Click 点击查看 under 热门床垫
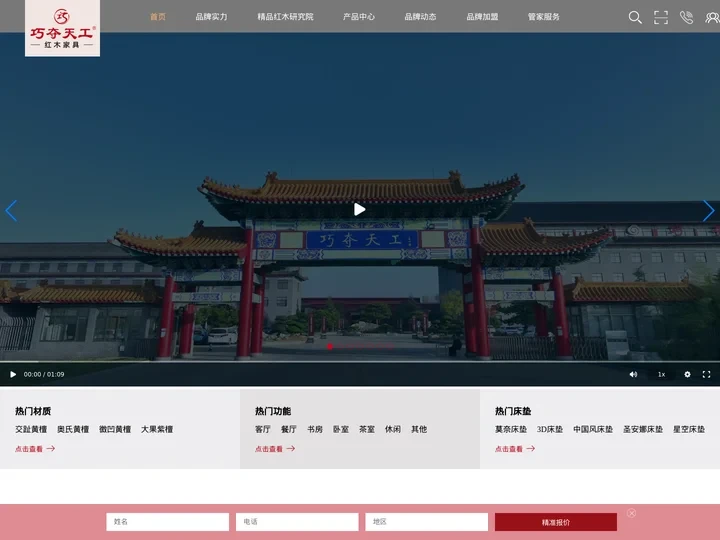 pos(515,449)
